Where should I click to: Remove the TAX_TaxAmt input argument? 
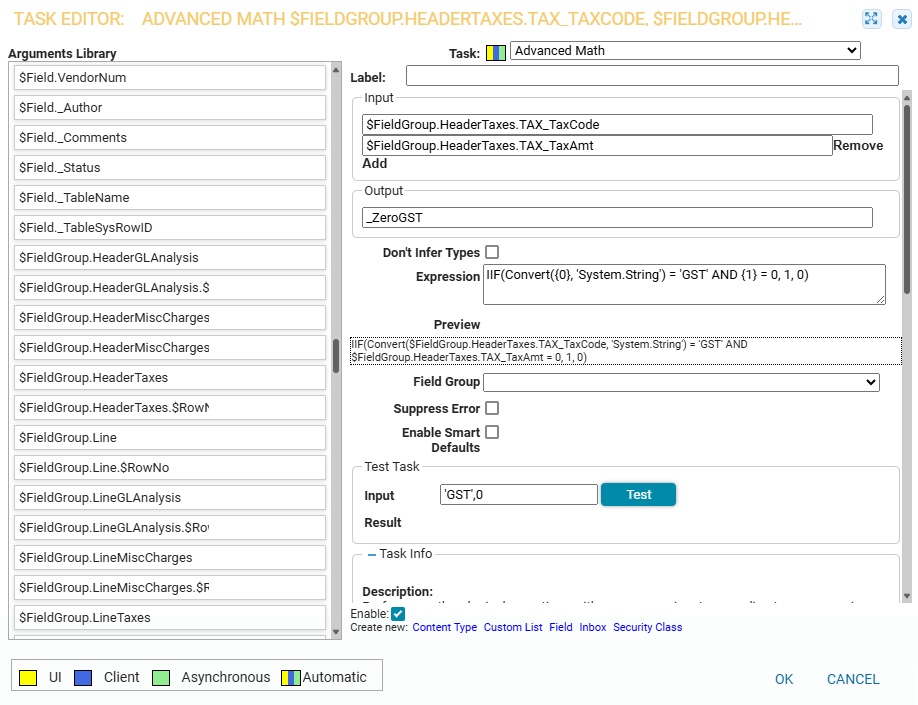tap(858, 145)
